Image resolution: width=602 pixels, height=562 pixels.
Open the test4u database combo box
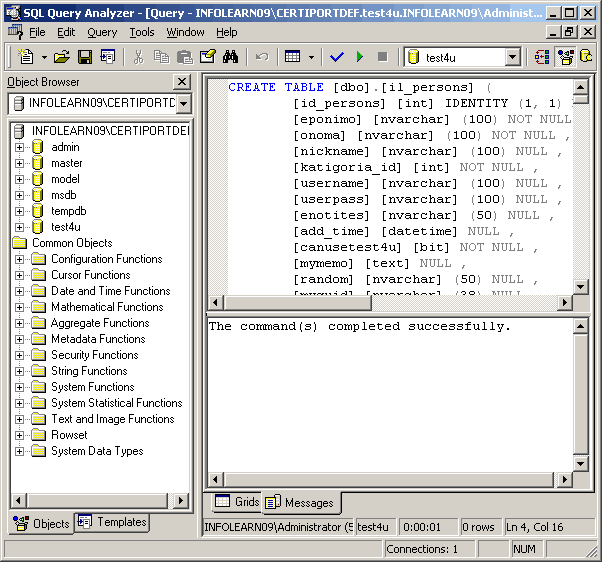463,57
